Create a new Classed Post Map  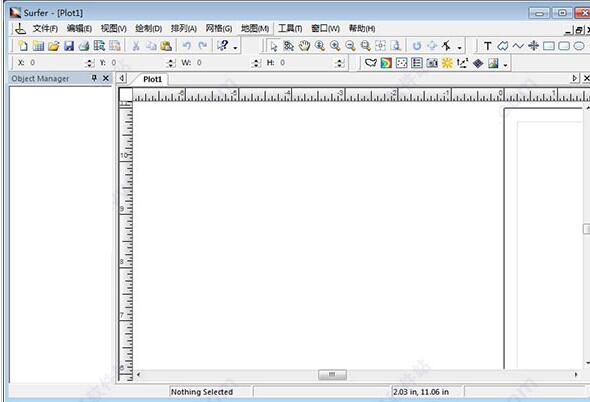coord(417,63)
